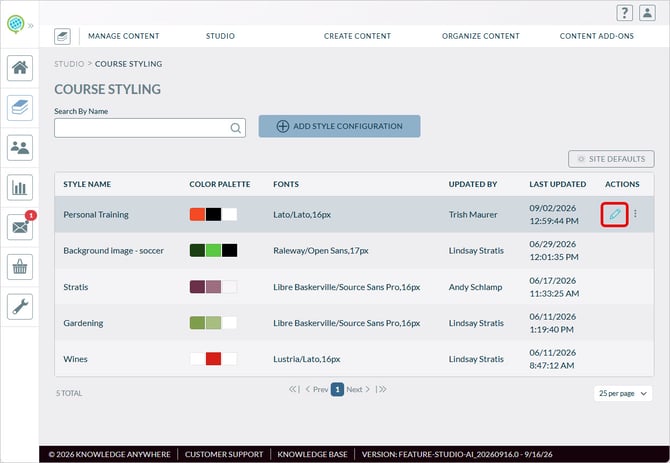Screen dimensions: 670x463
Task: Open the wrench tools sidebar icon
Action: pos(20,307)
